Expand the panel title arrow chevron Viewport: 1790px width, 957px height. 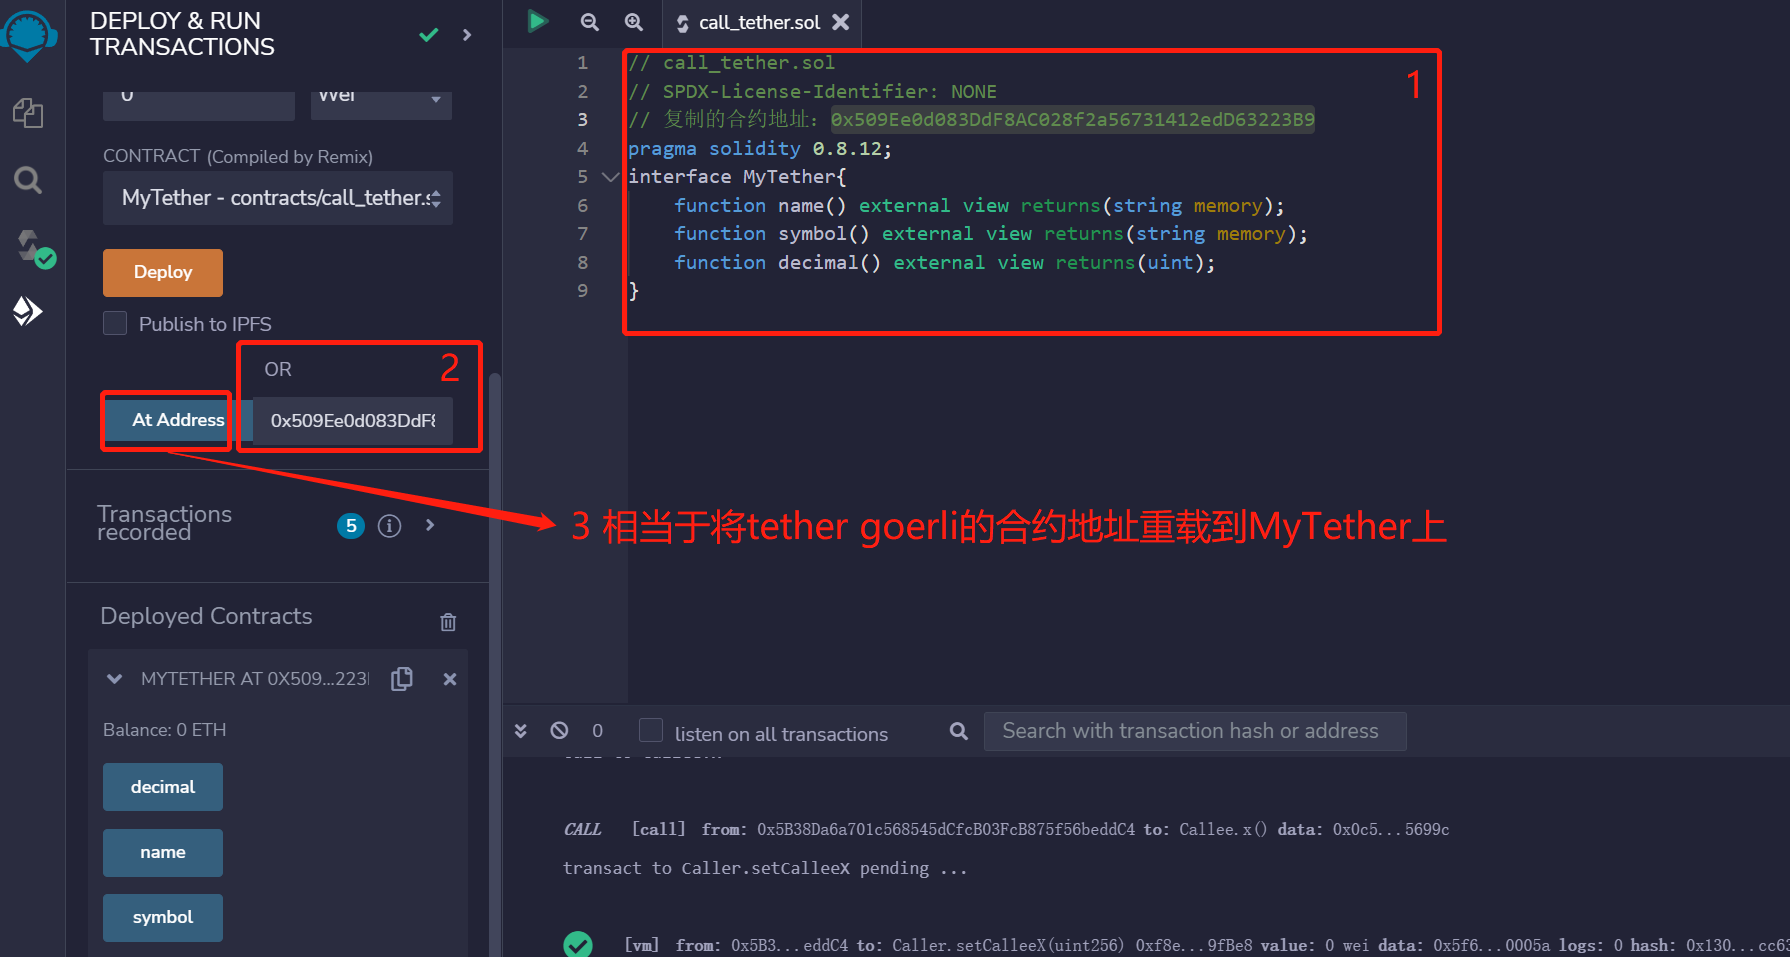[x=467, y=35]
